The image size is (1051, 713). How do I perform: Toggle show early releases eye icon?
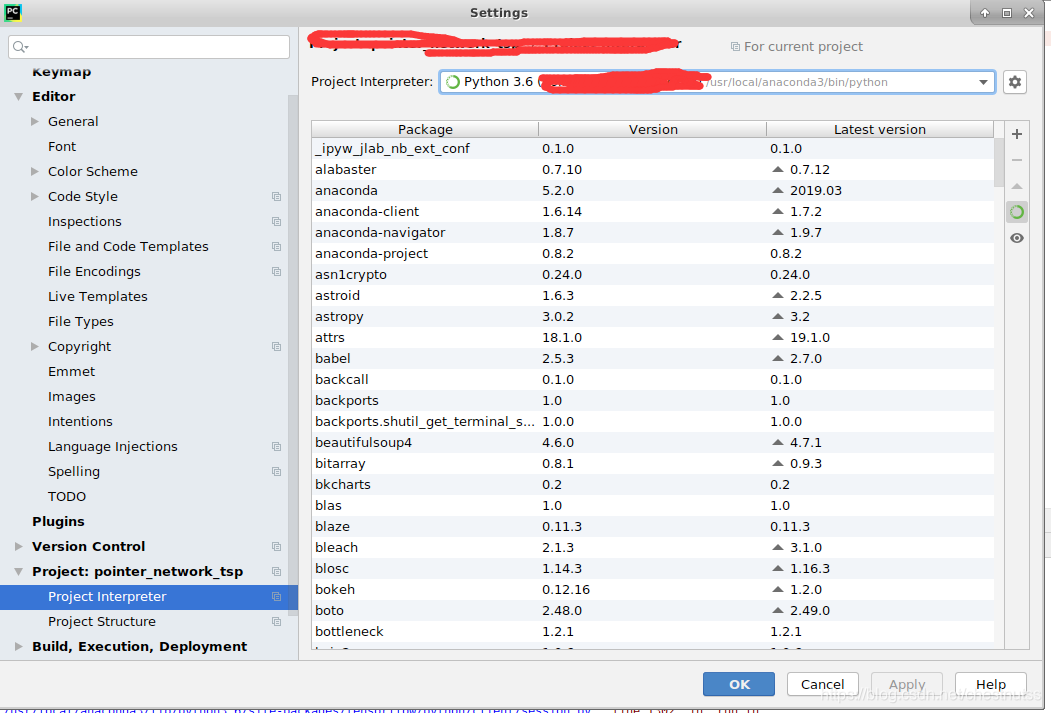point(1017,238)
